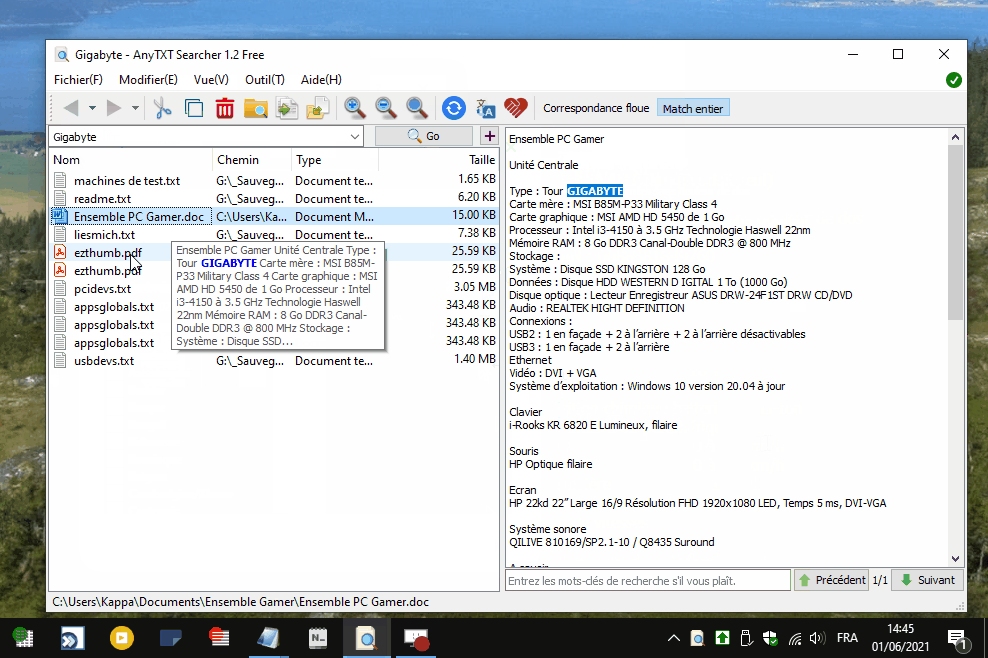Sort results by the Type column header
The height and width of the screenshot is (658, 988).
point(335,160)
